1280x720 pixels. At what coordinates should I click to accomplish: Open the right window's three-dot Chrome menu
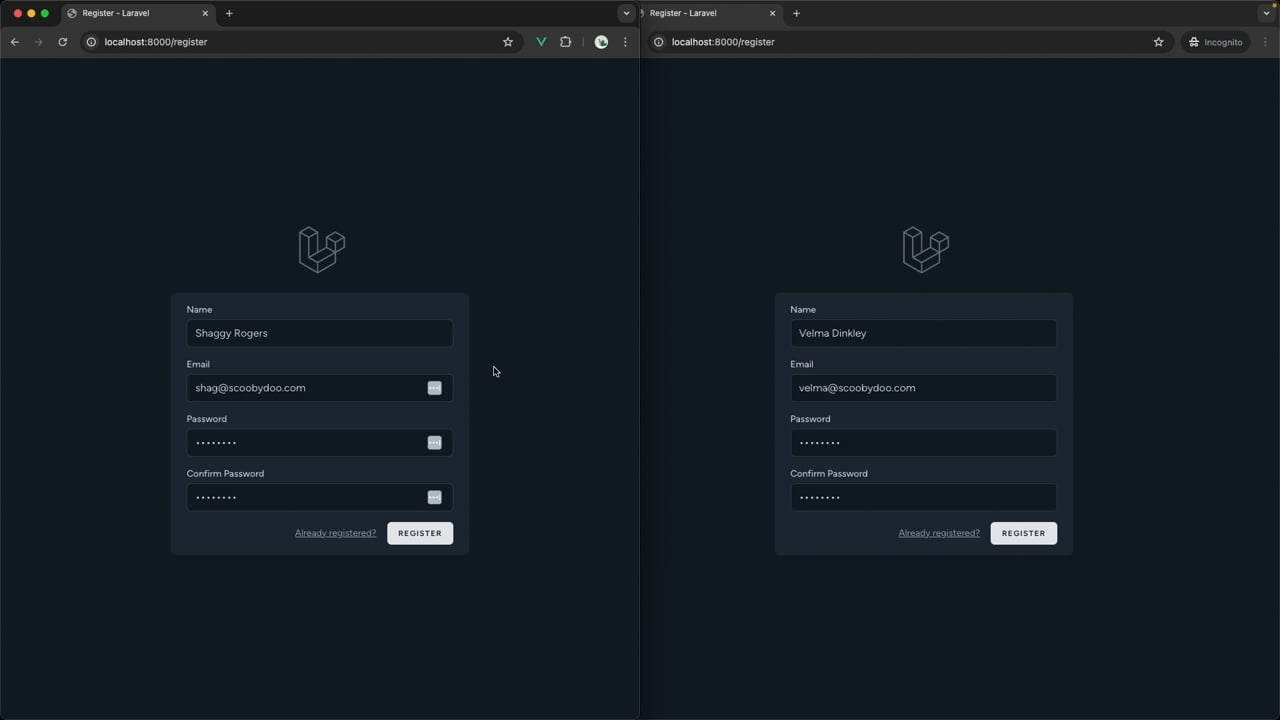click(1266, 42)
